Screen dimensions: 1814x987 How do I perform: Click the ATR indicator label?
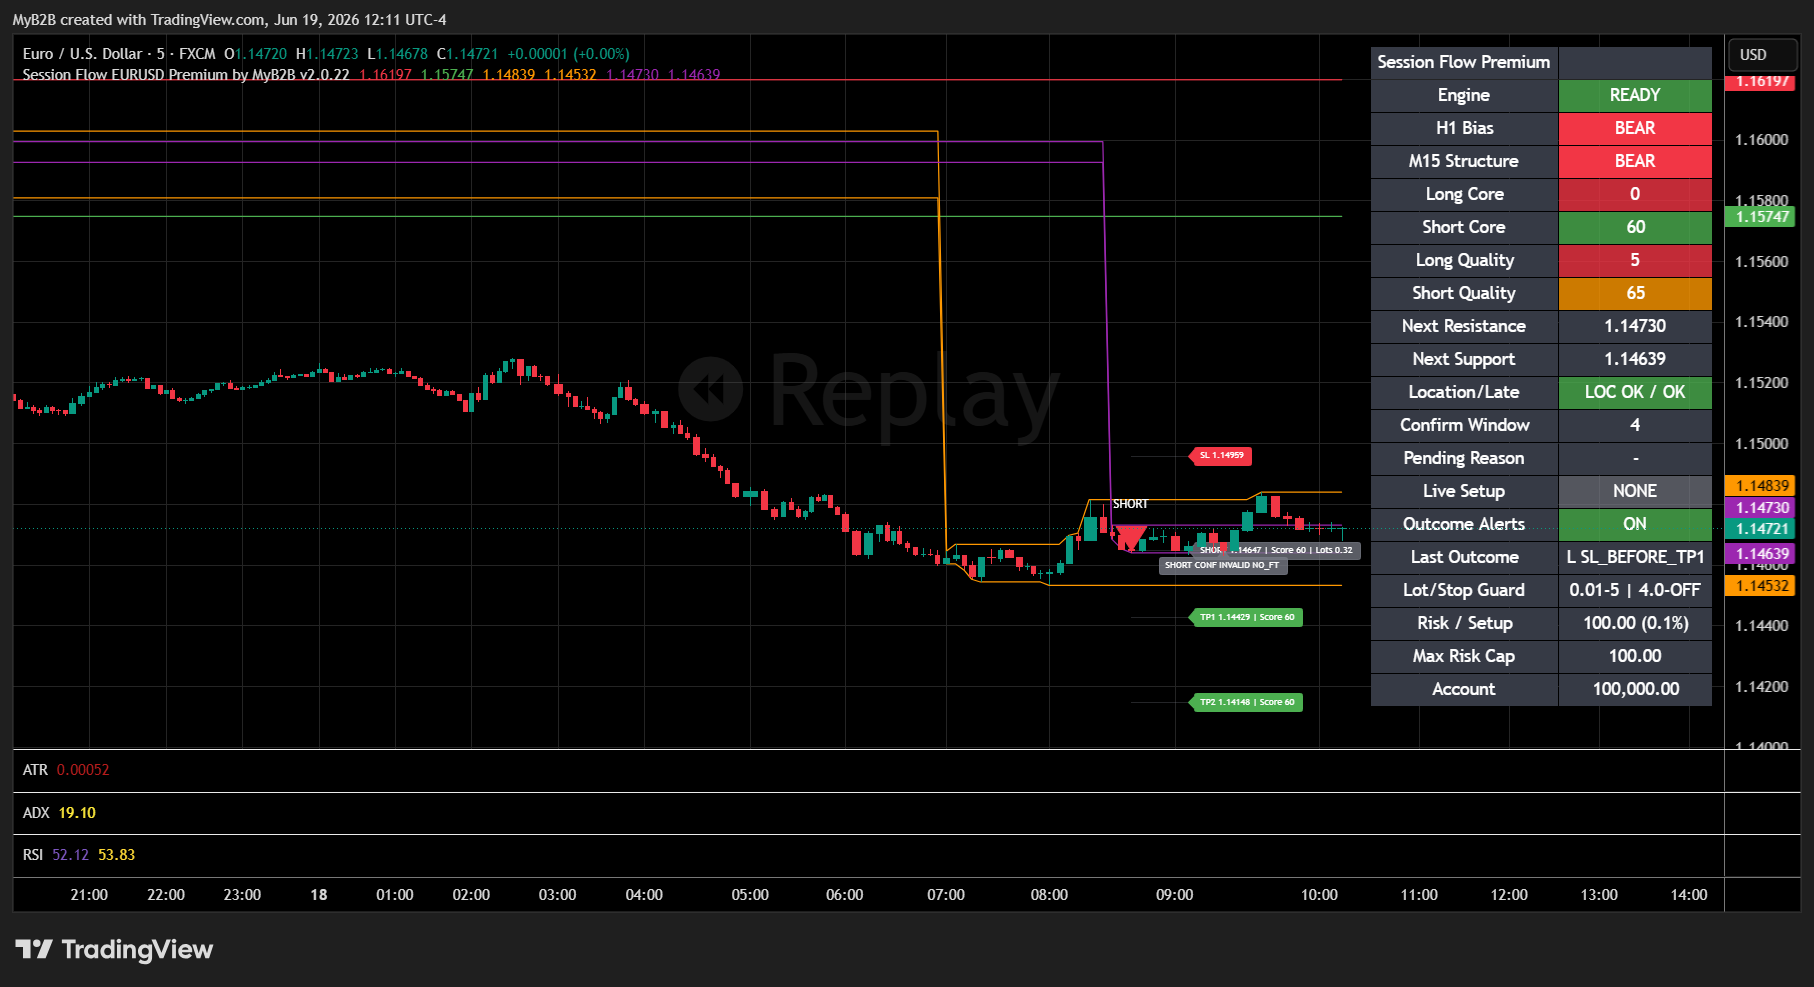[35, 770]
